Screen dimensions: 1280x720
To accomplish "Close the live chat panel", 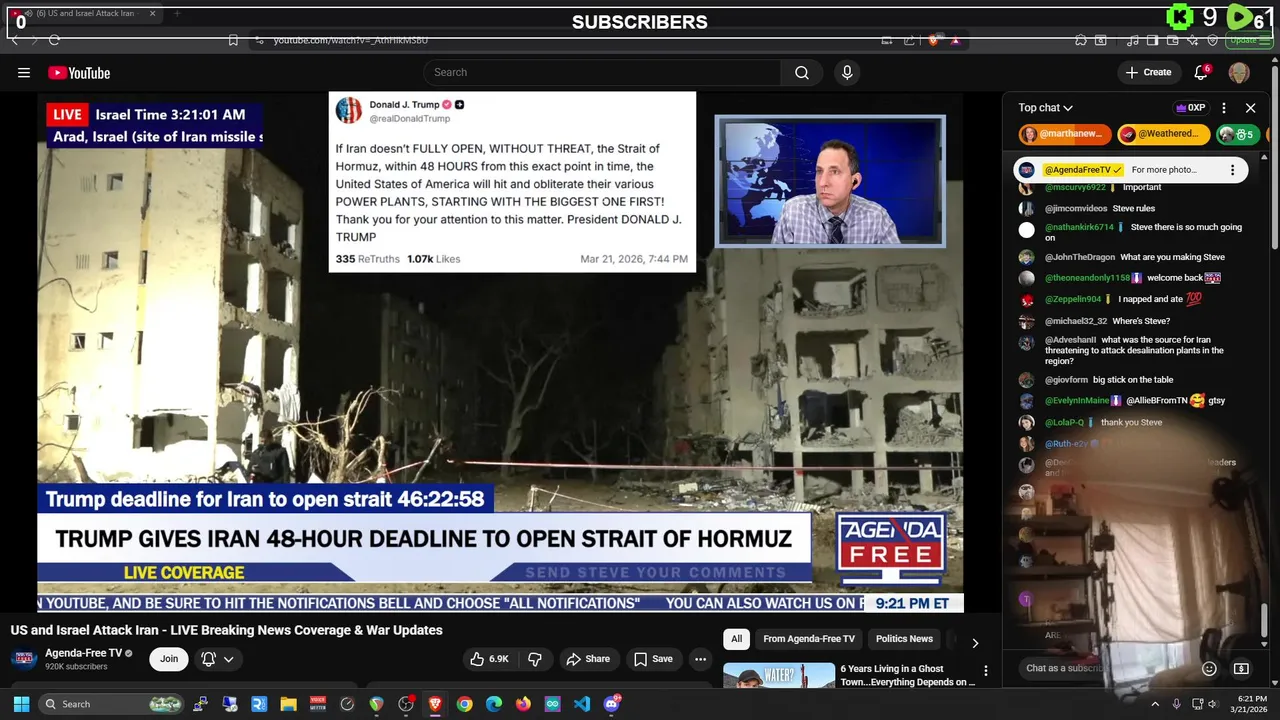I will pos(1250,108).
